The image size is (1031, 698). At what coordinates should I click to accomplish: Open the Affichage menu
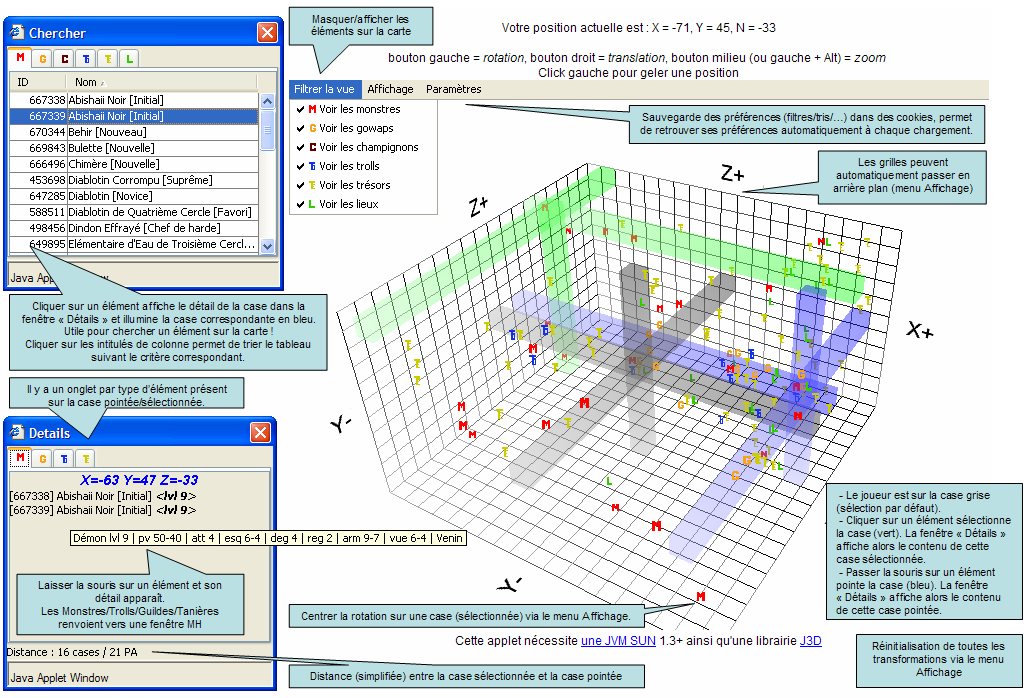point(390,89)
